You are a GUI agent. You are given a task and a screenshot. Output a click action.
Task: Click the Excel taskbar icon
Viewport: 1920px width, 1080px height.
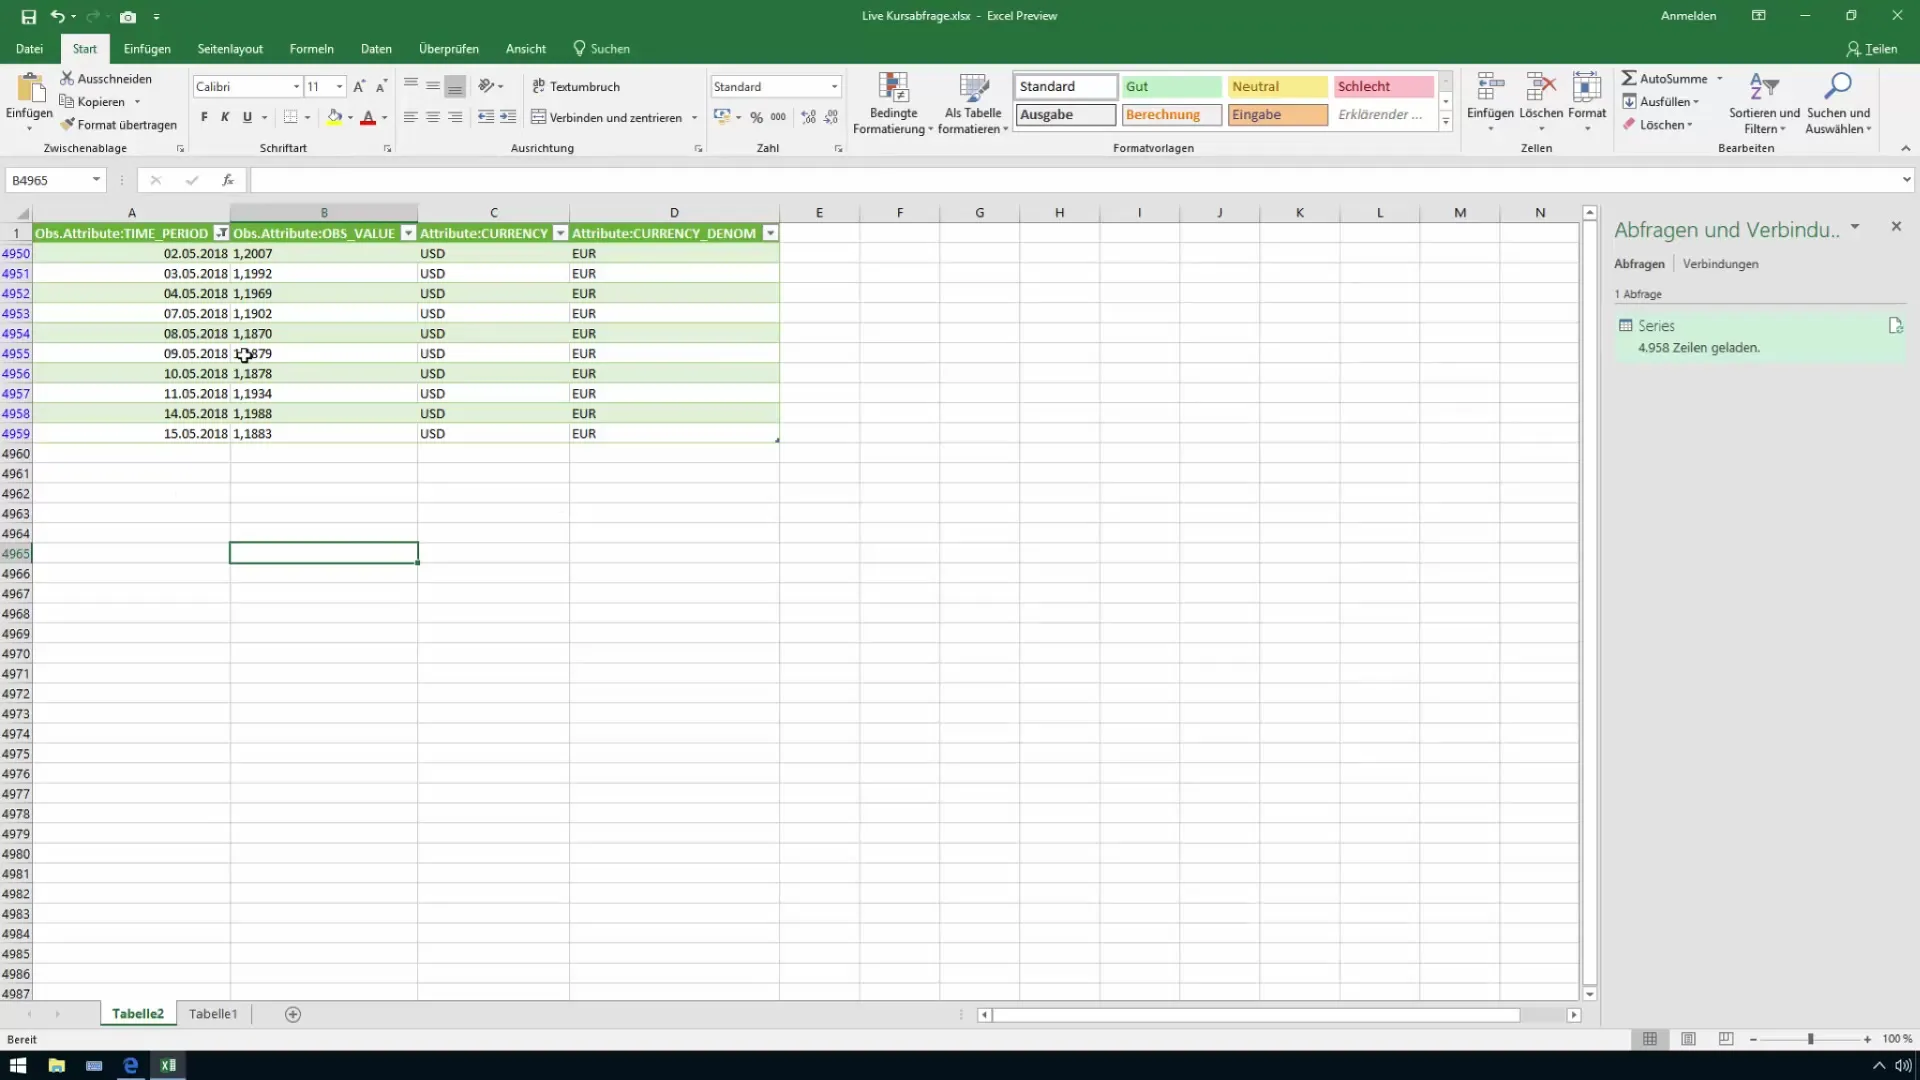click(167, 1064)
